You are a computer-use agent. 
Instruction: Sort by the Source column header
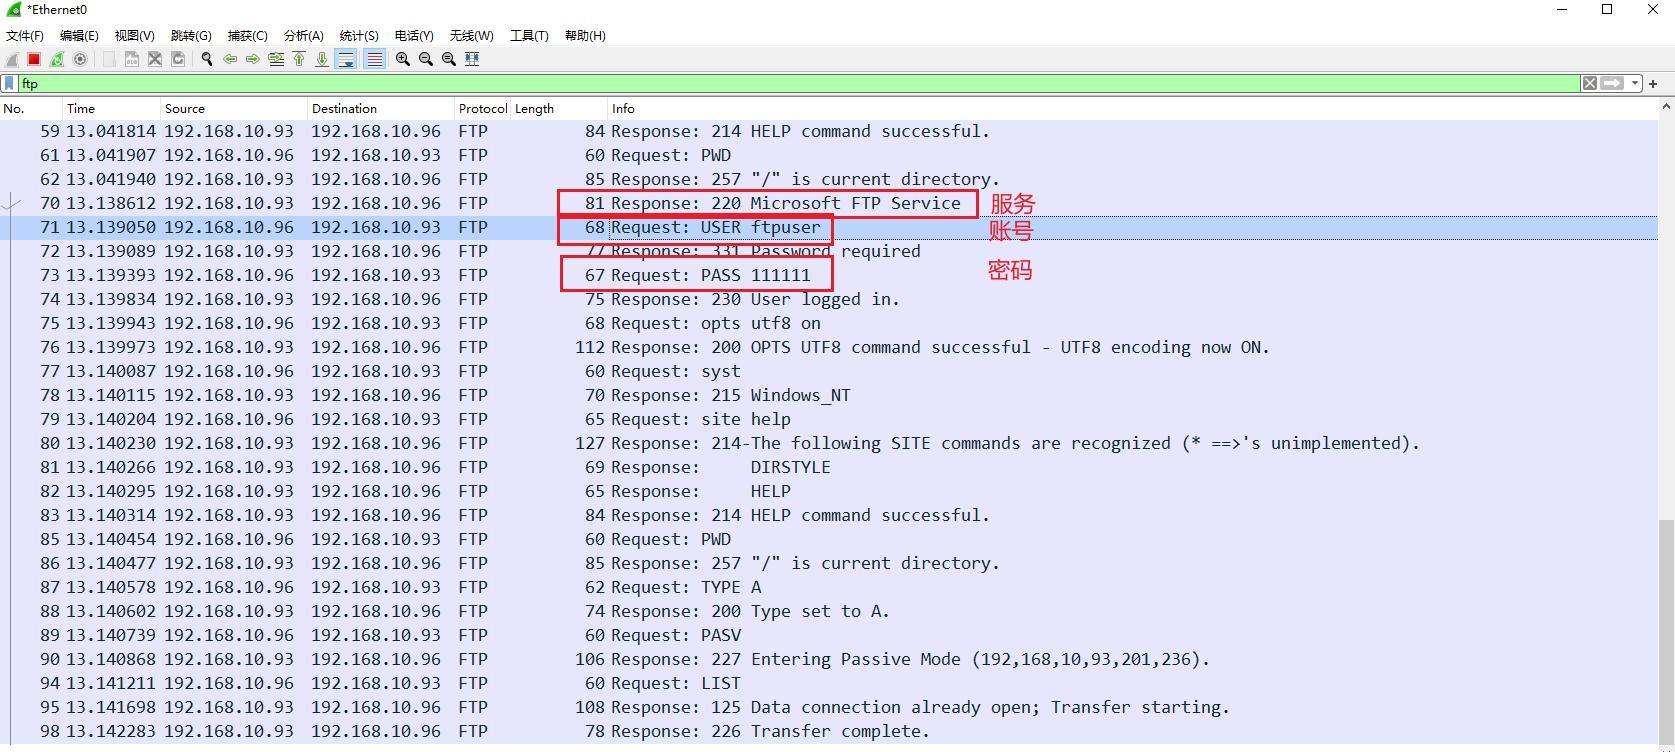pos(234,108)
